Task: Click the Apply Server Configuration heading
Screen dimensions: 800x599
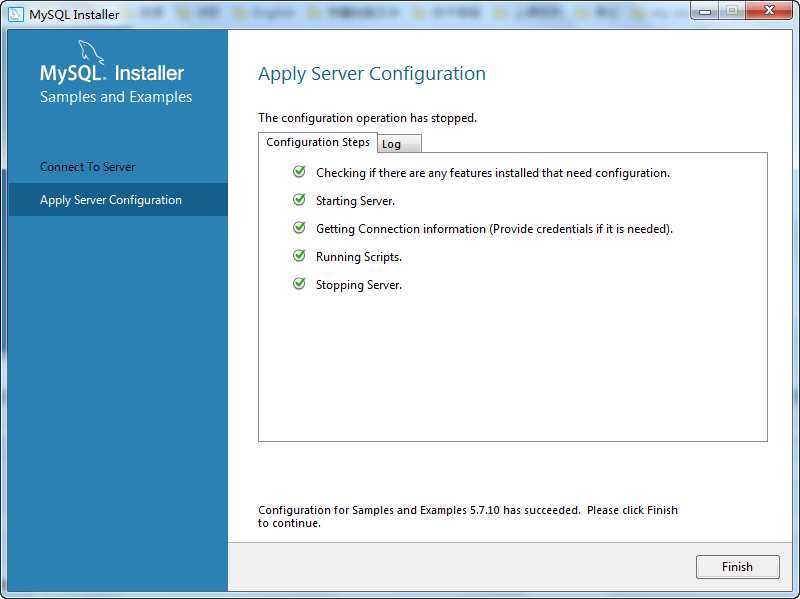Action: pos(372,74)
